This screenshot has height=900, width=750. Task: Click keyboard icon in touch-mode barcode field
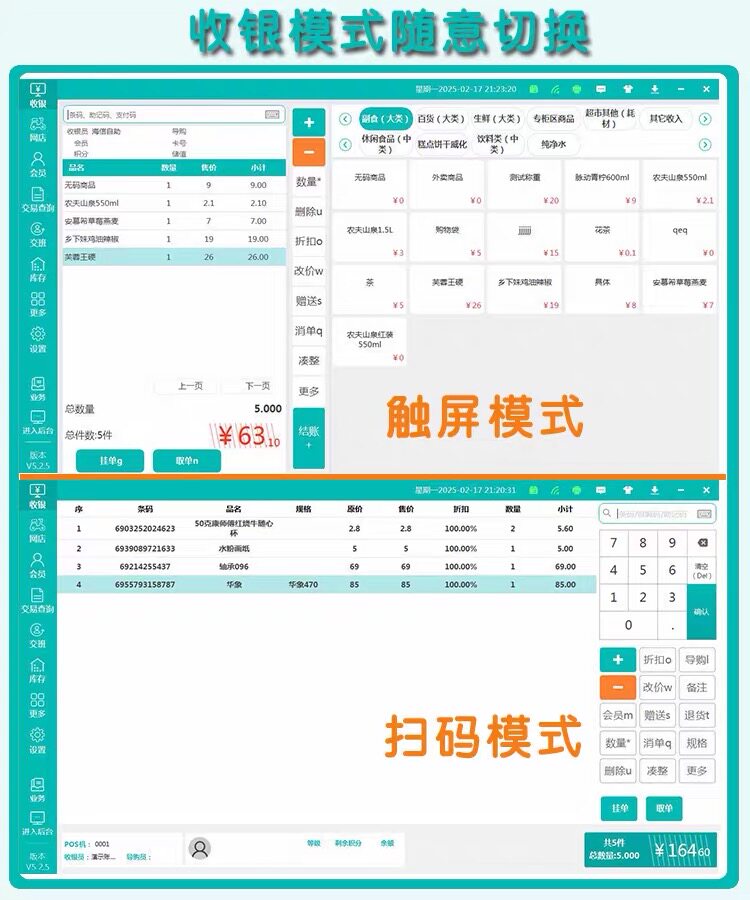click(x=272, y=115)
